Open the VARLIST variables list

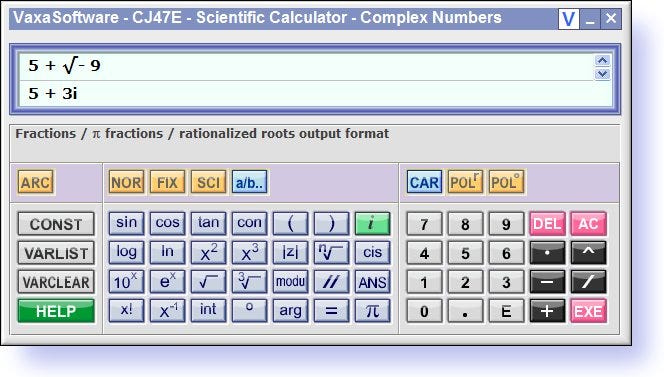pyautogui.click(x=56, y=253)
